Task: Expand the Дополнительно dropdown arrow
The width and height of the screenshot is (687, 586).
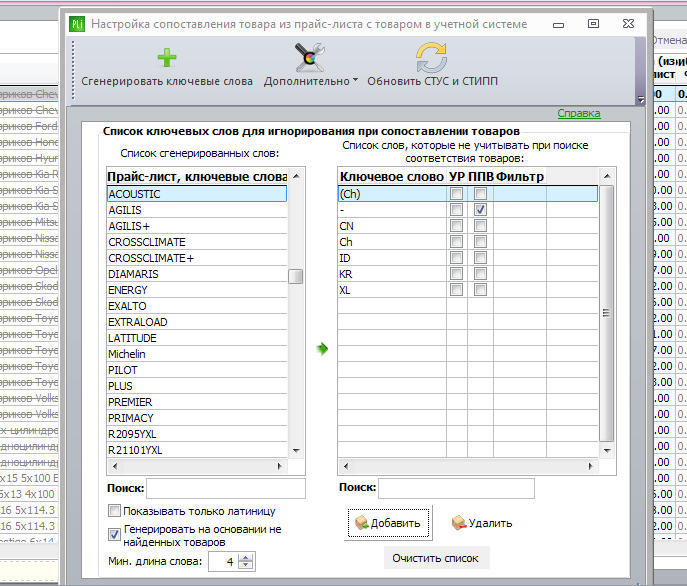Action: [x=355, y=80]
